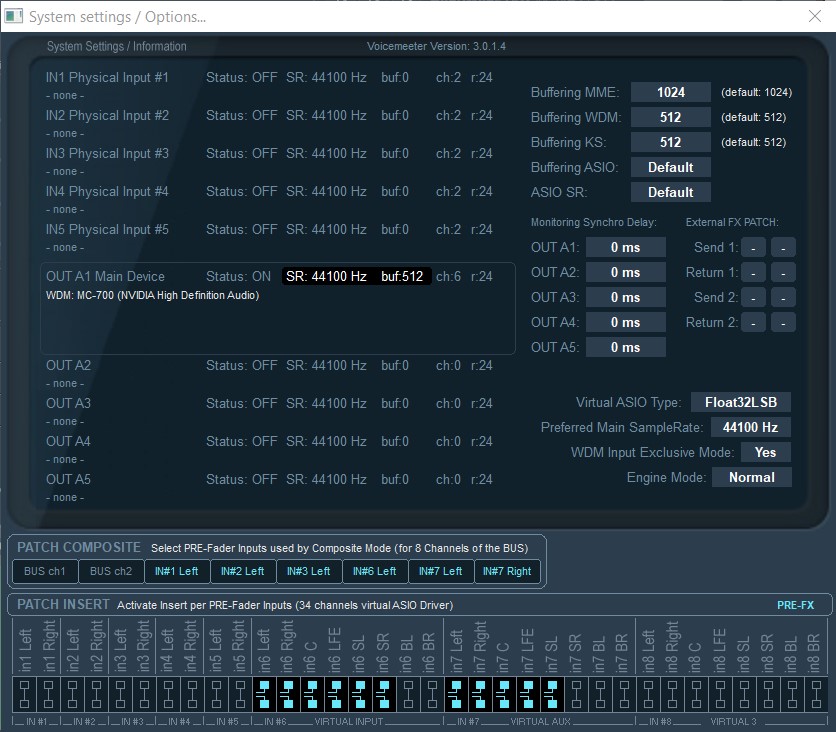
Task: Disable WDM Input Exclusive Mode
Action: click(x=765, y=452)
